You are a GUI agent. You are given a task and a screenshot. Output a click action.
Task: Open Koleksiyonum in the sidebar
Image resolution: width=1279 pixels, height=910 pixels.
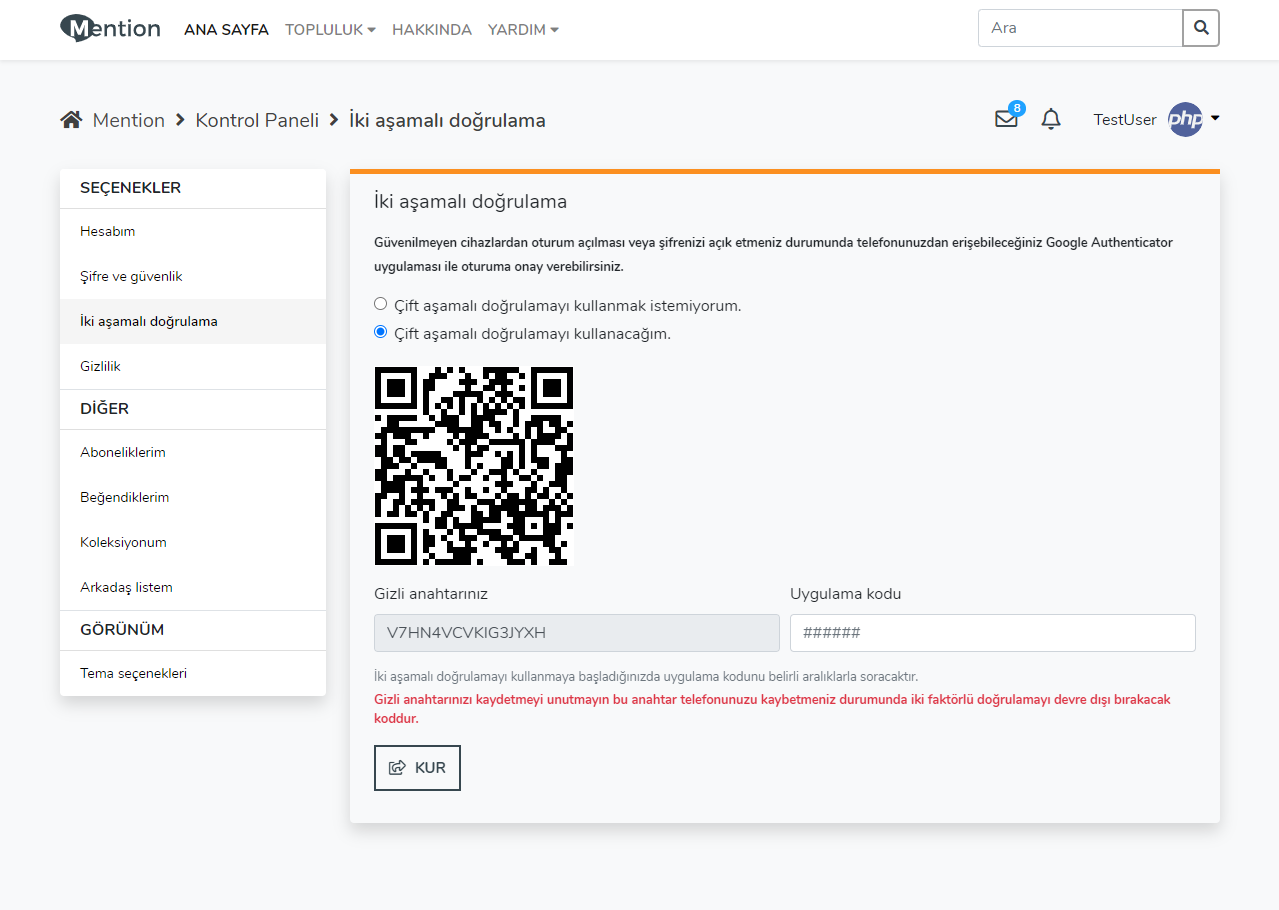[193, 542]
